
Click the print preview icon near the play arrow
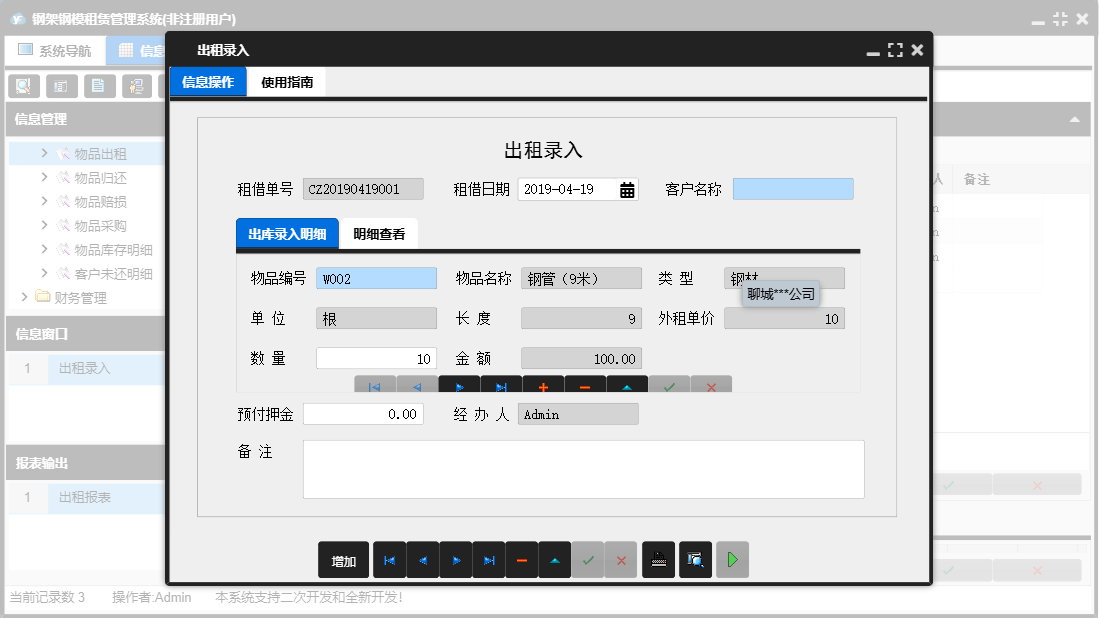click(694, 560)
